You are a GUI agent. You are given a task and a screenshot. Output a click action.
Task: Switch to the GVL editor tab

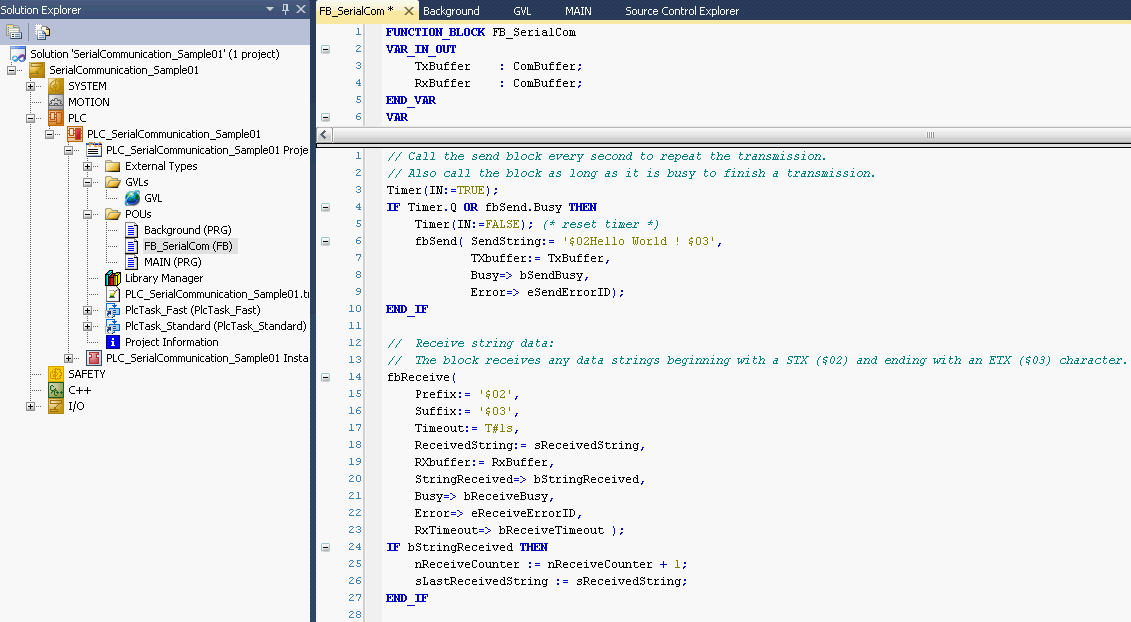(x=522, y=11)
